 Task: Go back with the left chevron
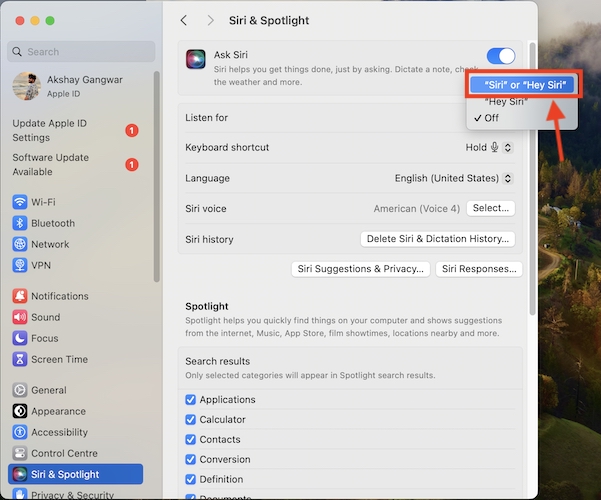pos(184,20)
